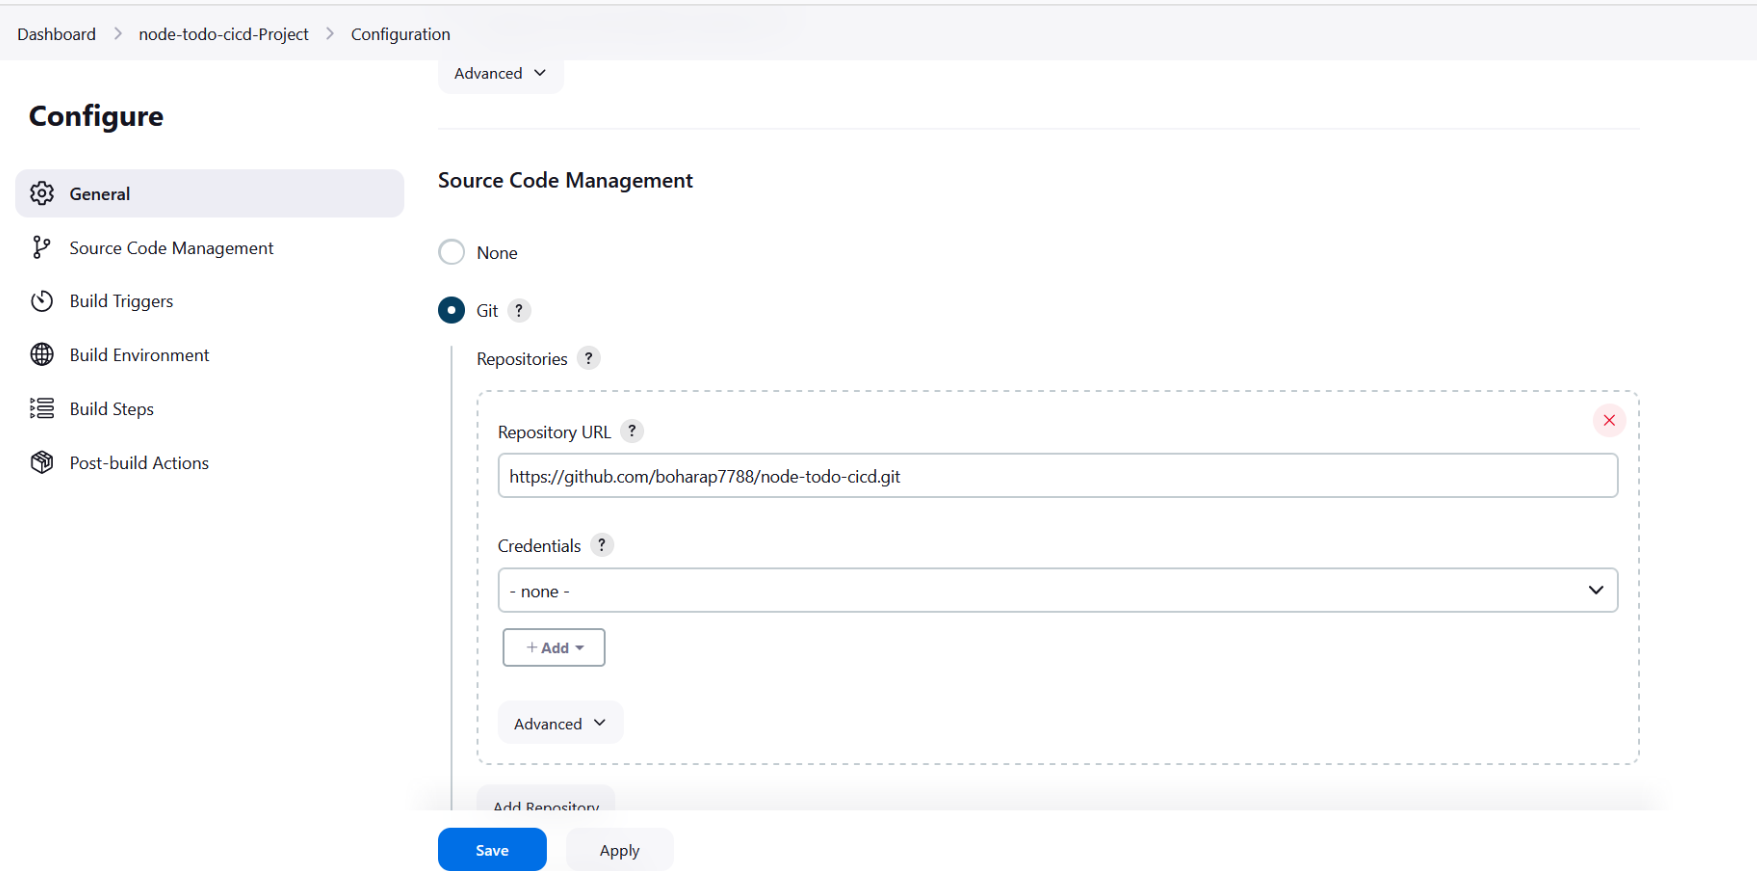
Task: Click the Build Triggers clock icon
Action: pos(42,301)
